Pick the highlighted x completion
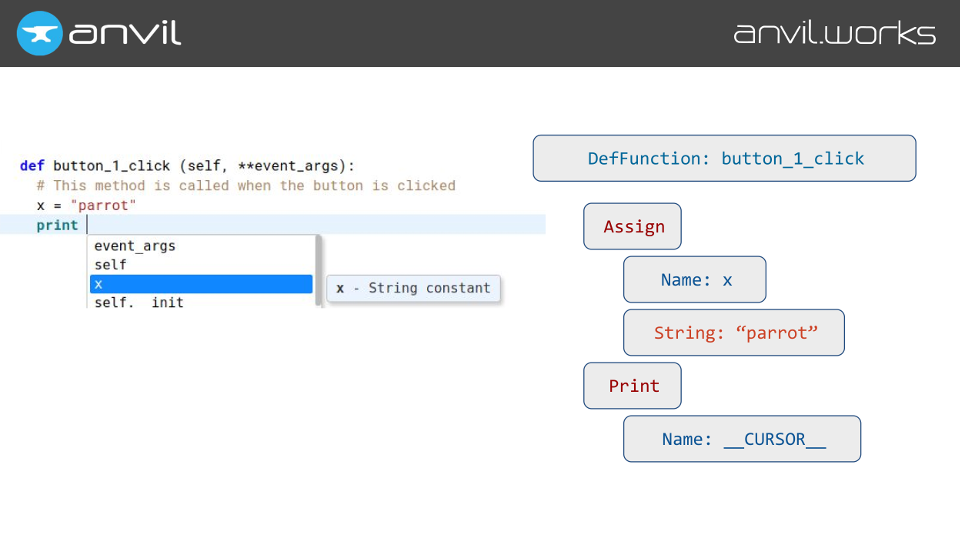The image size is (960, 540). 200,284
